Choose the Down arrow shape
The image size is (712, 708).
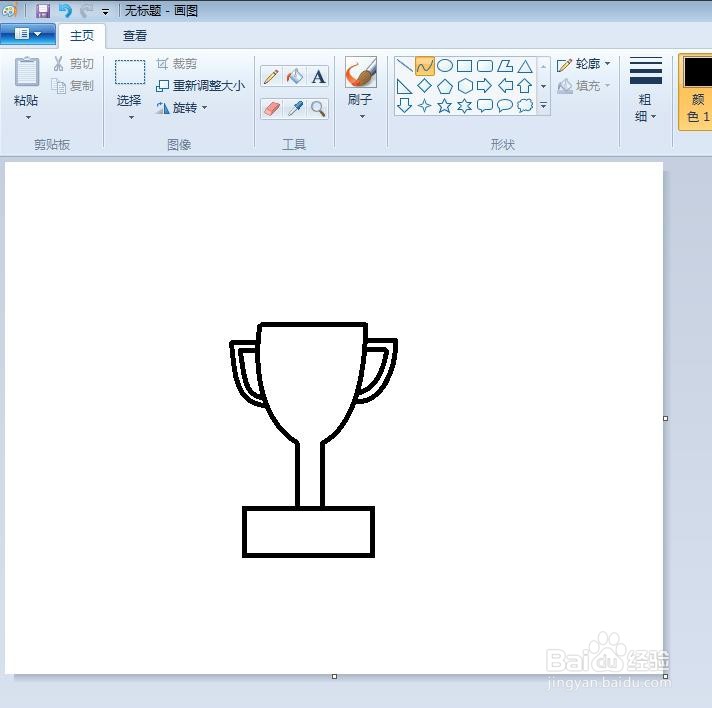(404, 105)
